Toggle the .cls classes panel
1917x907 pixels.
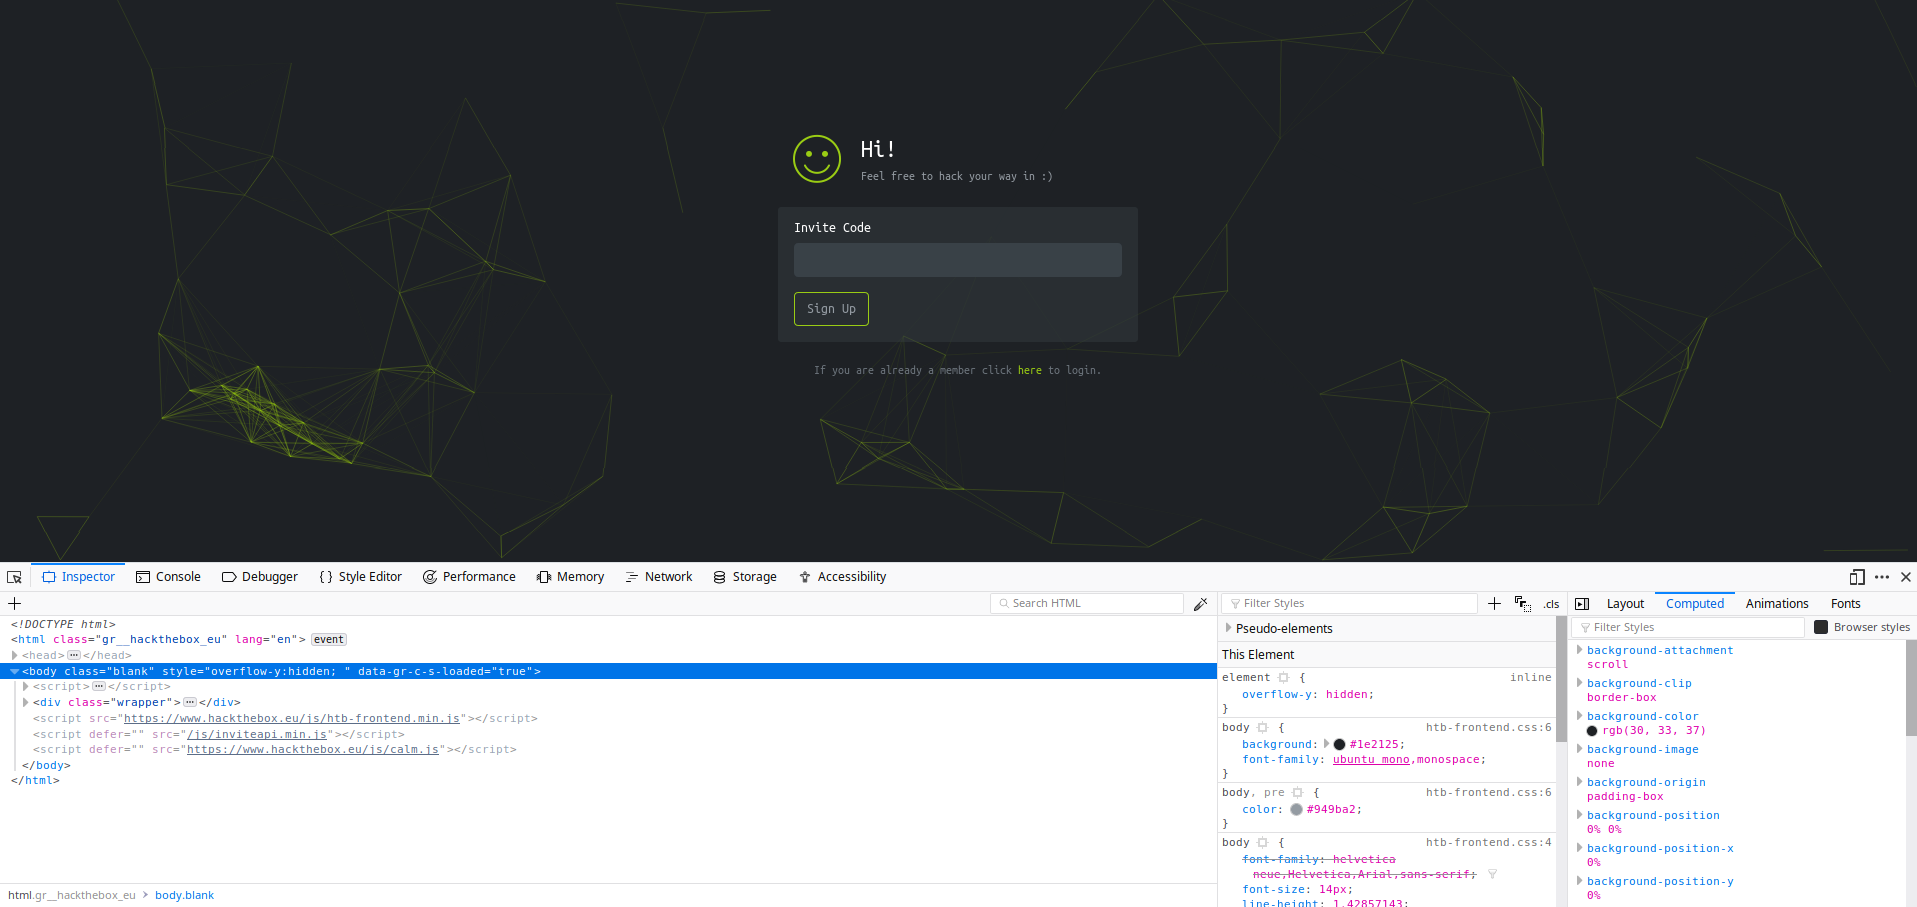(x=1551, y=604)
